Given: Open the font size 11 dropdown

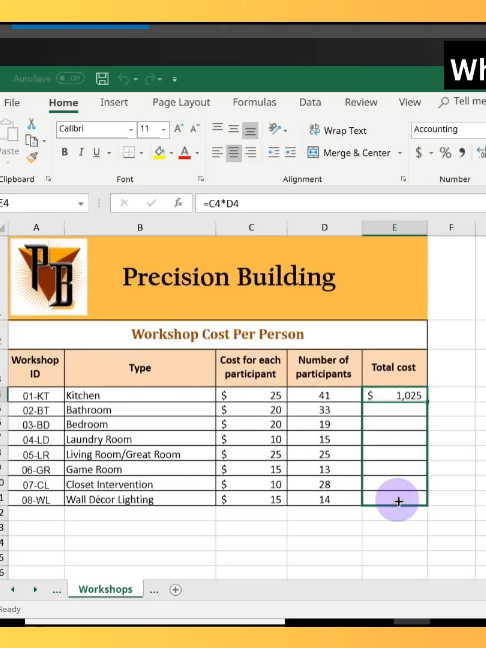Looking at the screenshot, I should point(164,130).
